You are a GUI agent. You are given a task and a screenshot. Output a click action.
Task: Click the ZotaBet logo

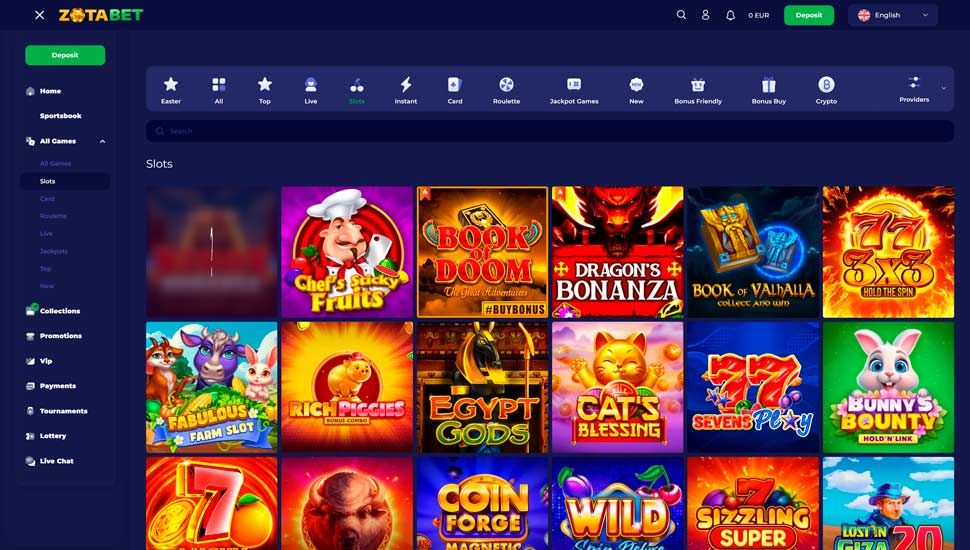coord(101,15)
